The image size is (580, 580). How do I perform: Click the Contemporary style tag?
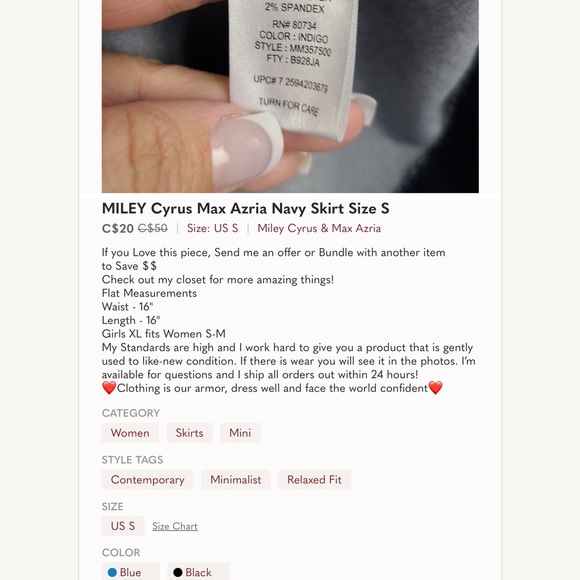point(148,480)
